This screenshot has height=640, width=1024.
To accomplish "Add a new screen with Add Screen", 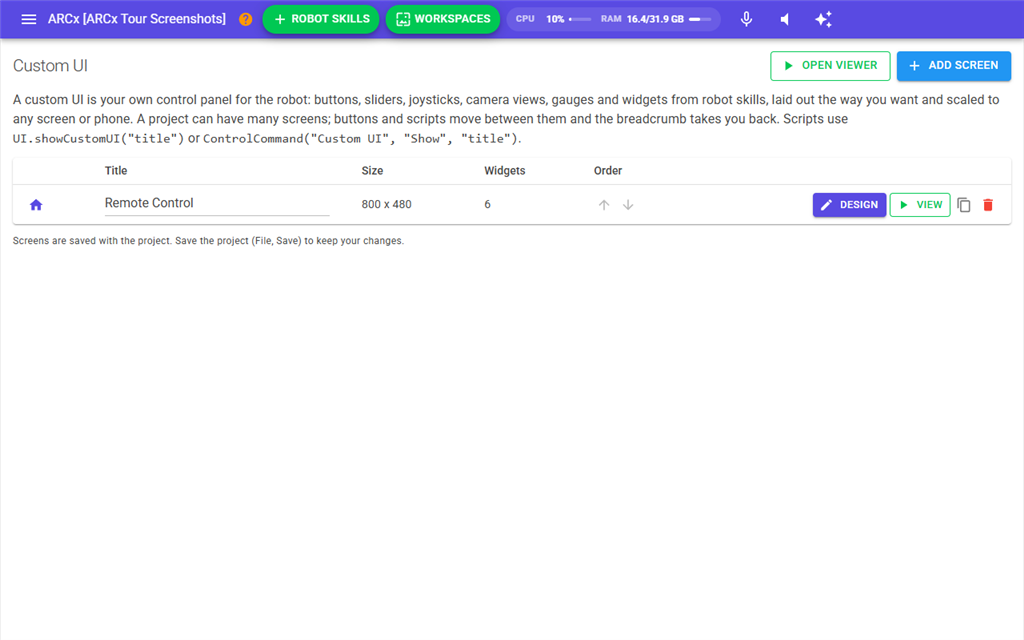I will (x=953, y=66).
